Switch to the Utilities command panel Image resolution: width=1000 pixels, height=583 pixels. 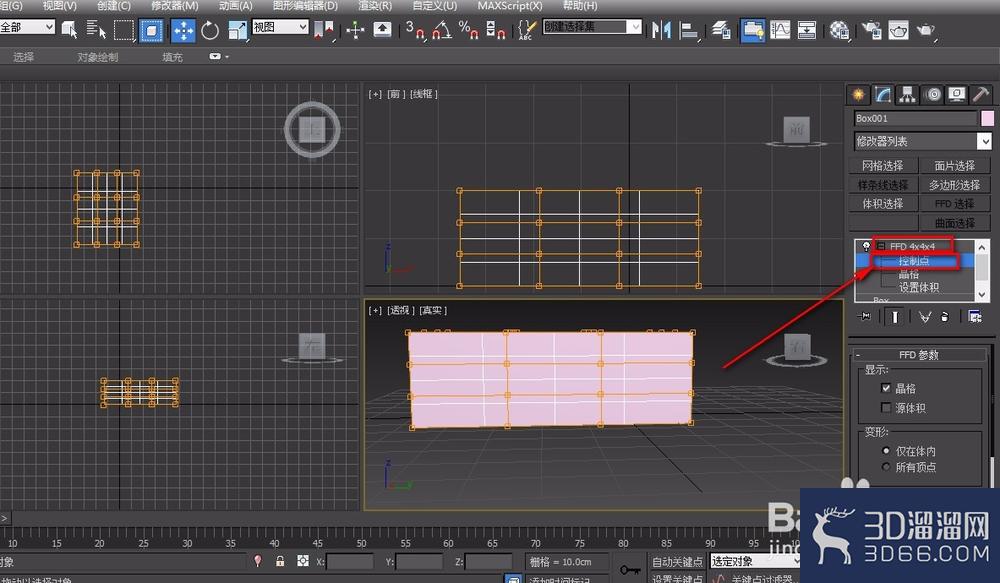[x=981, y=95]
